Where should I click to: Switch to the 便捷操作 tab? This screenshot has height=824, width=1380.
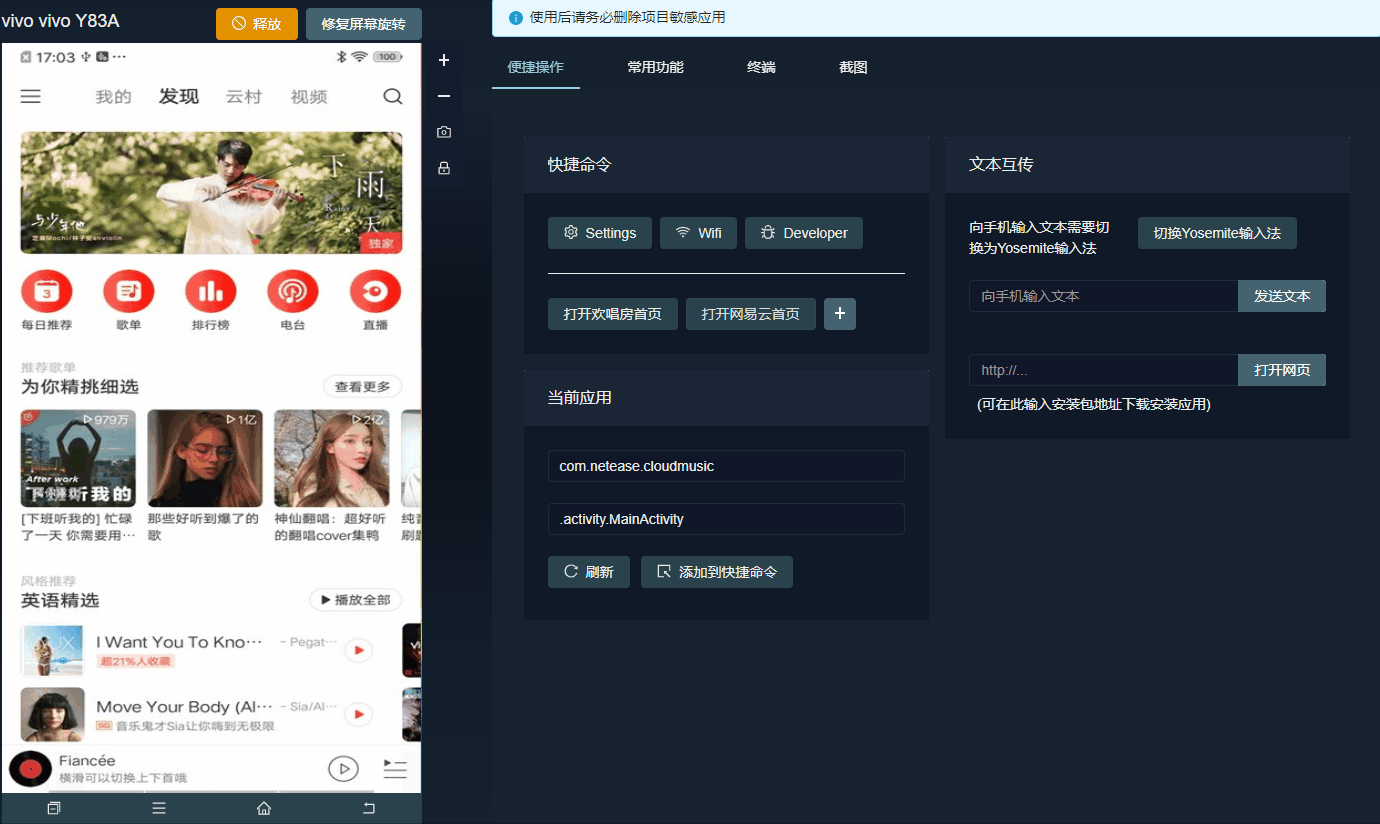pyautogui.click(x=536, y=67)
